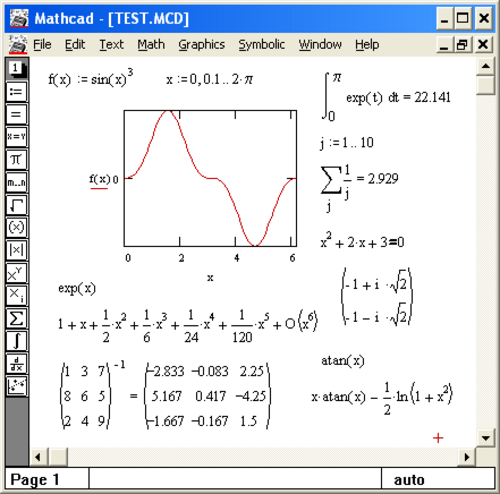The height and width of the screenshot is (494, 500).
Task: Click the vertical scrollbar up arrow
Action: tap(486, 66)
